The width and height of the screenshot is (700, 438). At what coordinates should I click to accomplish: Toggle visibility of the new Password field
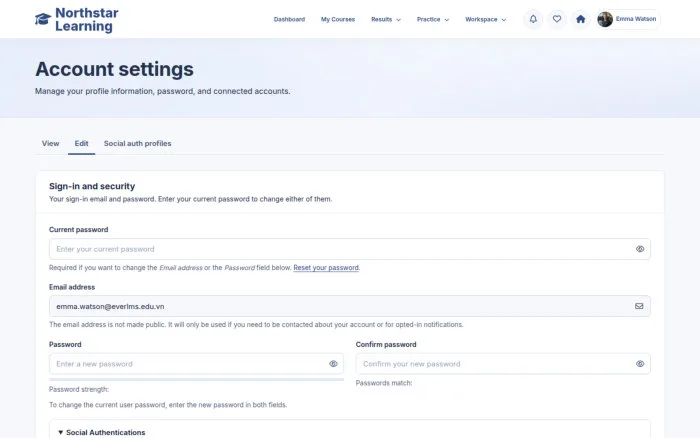(333, 364)
